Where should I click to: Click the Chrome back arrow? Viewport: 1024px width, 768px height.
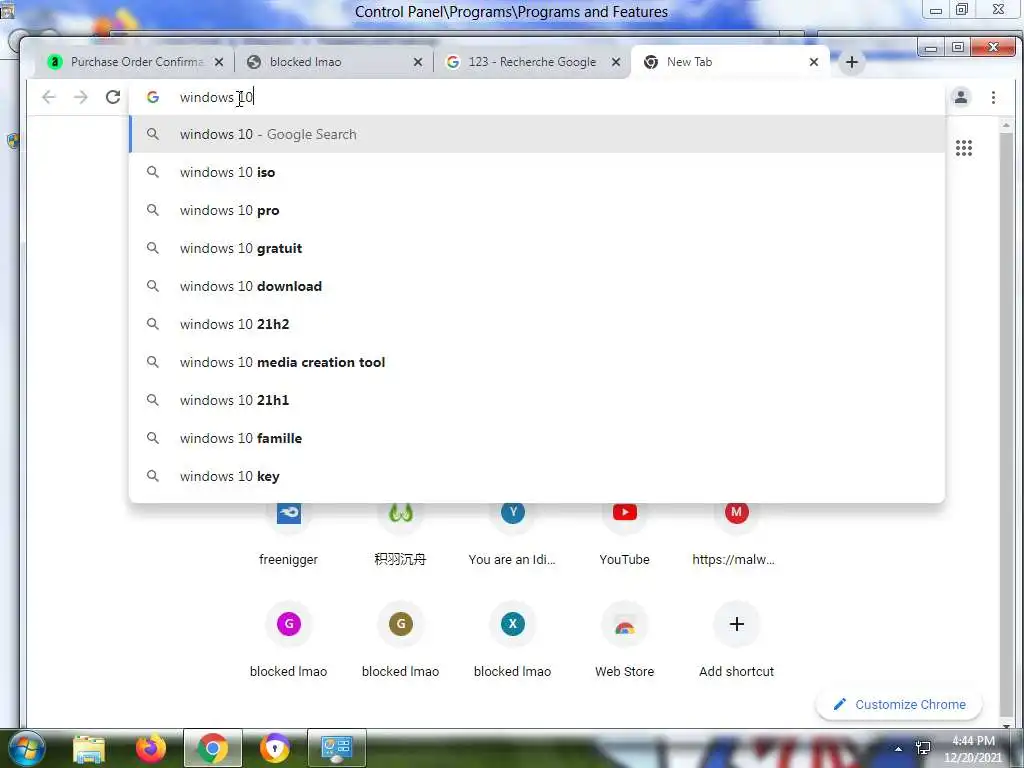click(48, 97)
